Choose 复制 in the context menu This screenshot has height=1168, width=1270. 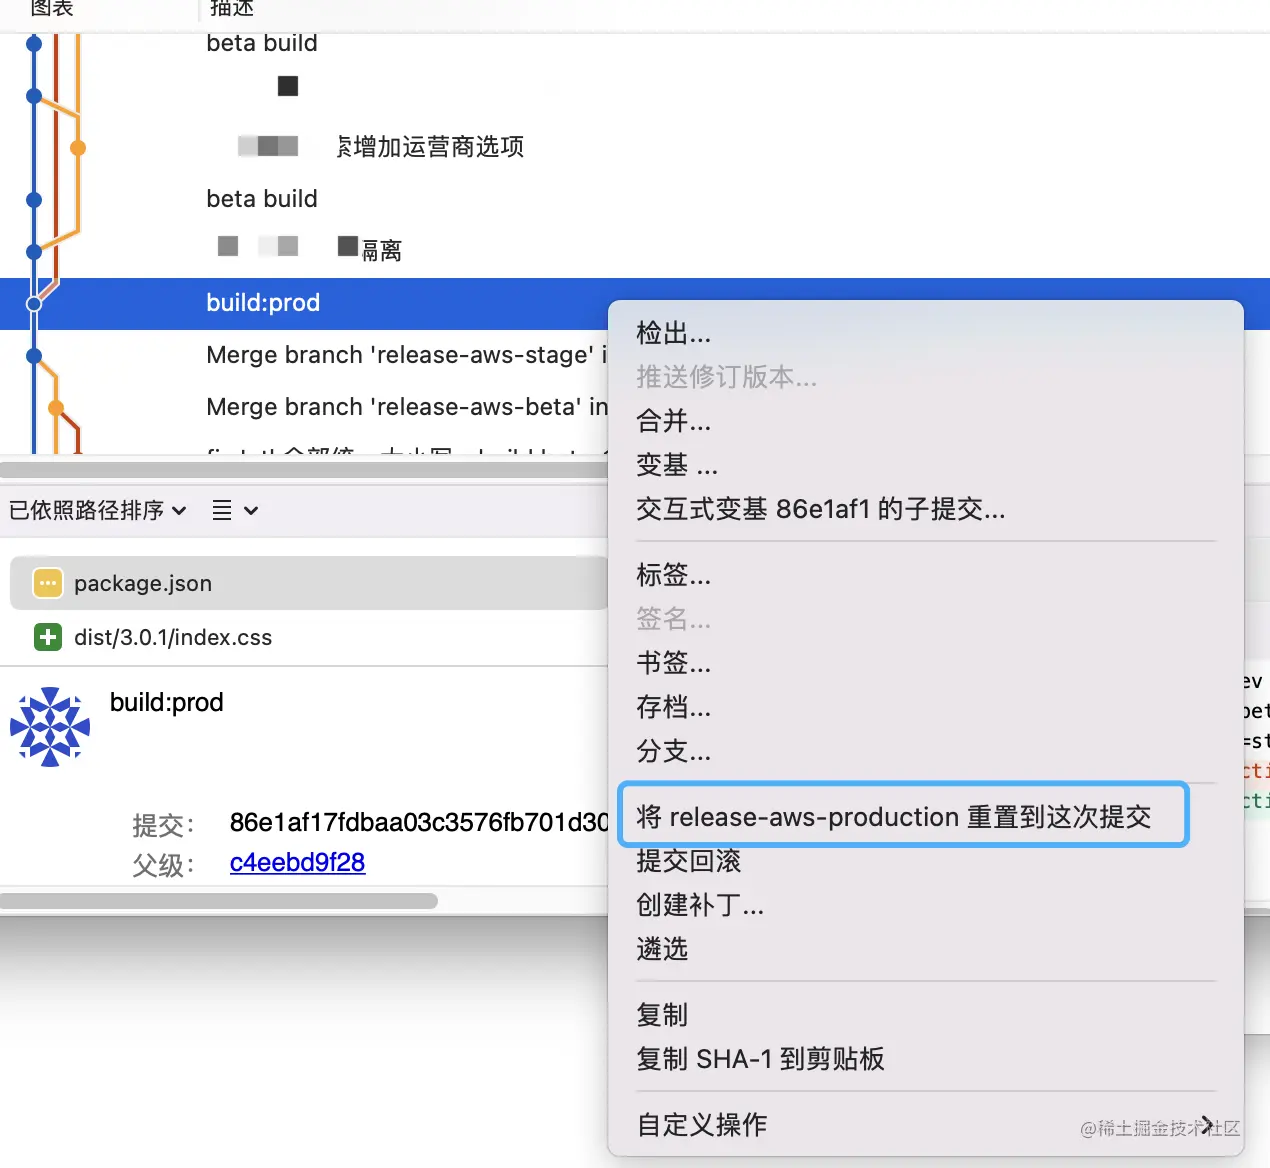click(x=662, y=1015)
